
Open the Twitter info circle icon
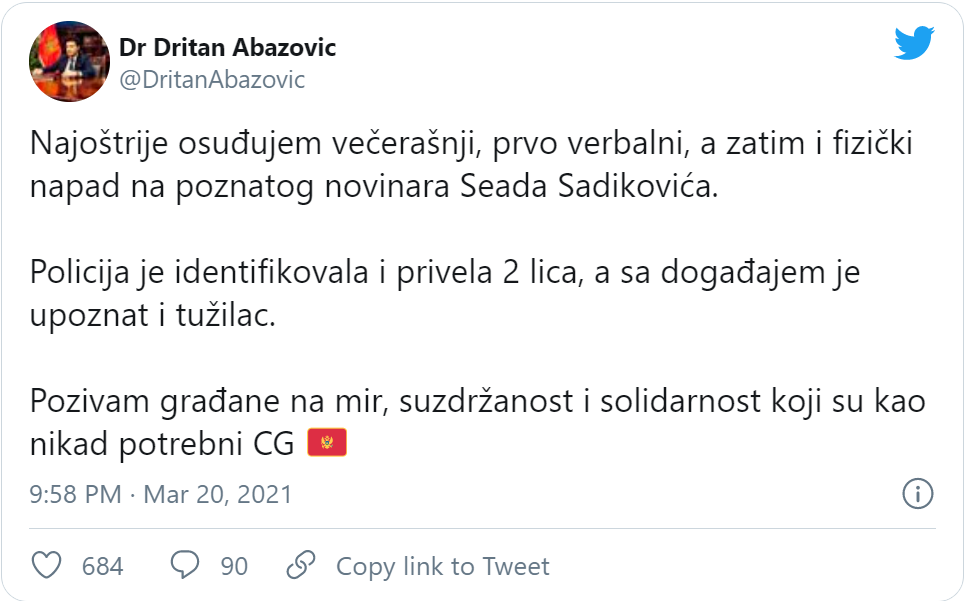pos(917,493)
